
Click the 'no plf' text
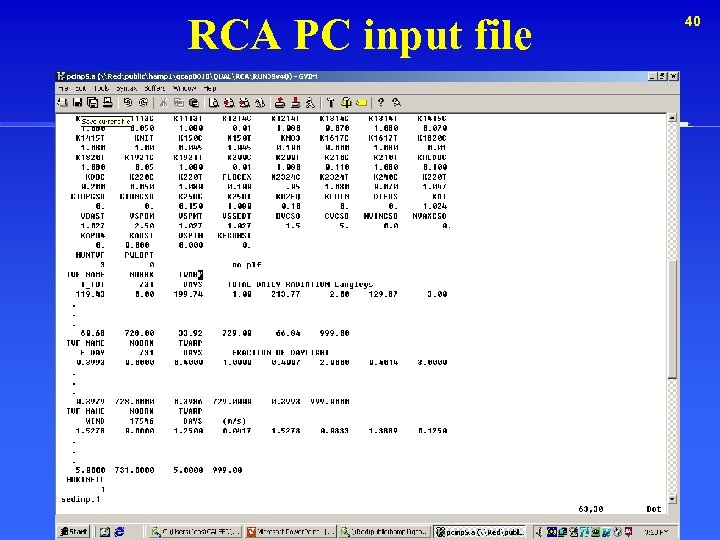coord(247,265)
